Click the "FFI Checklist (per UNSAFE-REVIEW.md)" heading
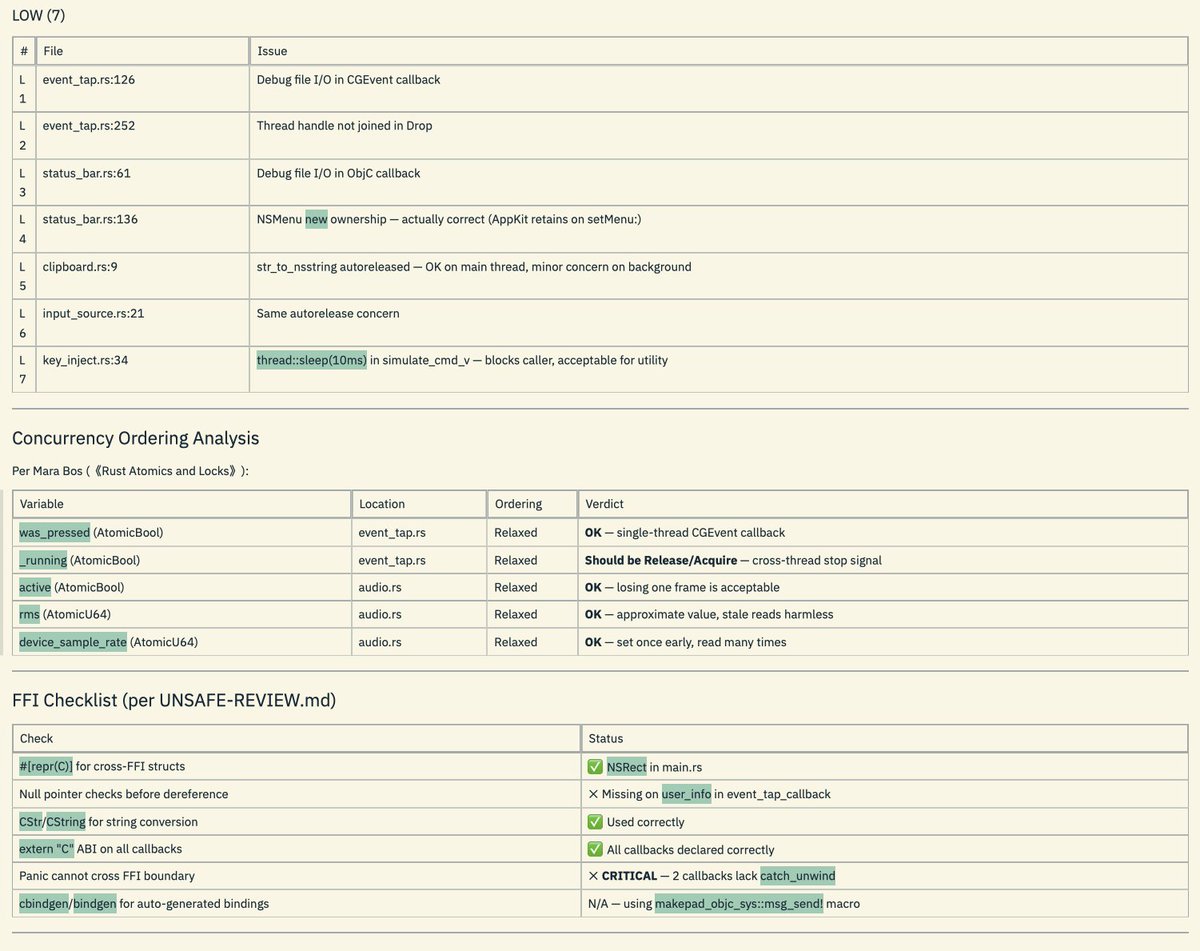 pos(174,701)
